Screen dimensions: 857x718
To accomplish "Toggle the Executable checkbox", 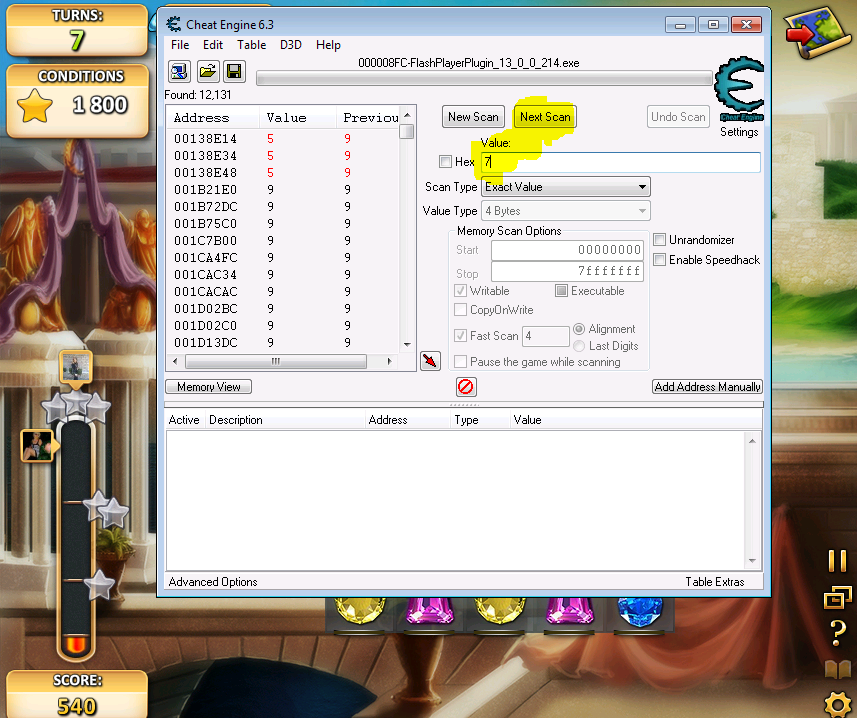I will tap(561, 291).
